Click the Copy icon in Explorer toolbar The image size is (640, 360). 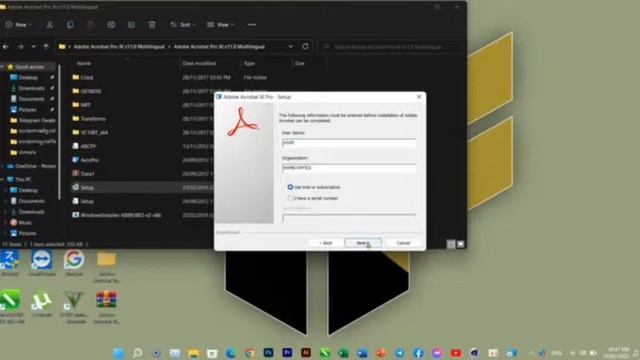70,25
